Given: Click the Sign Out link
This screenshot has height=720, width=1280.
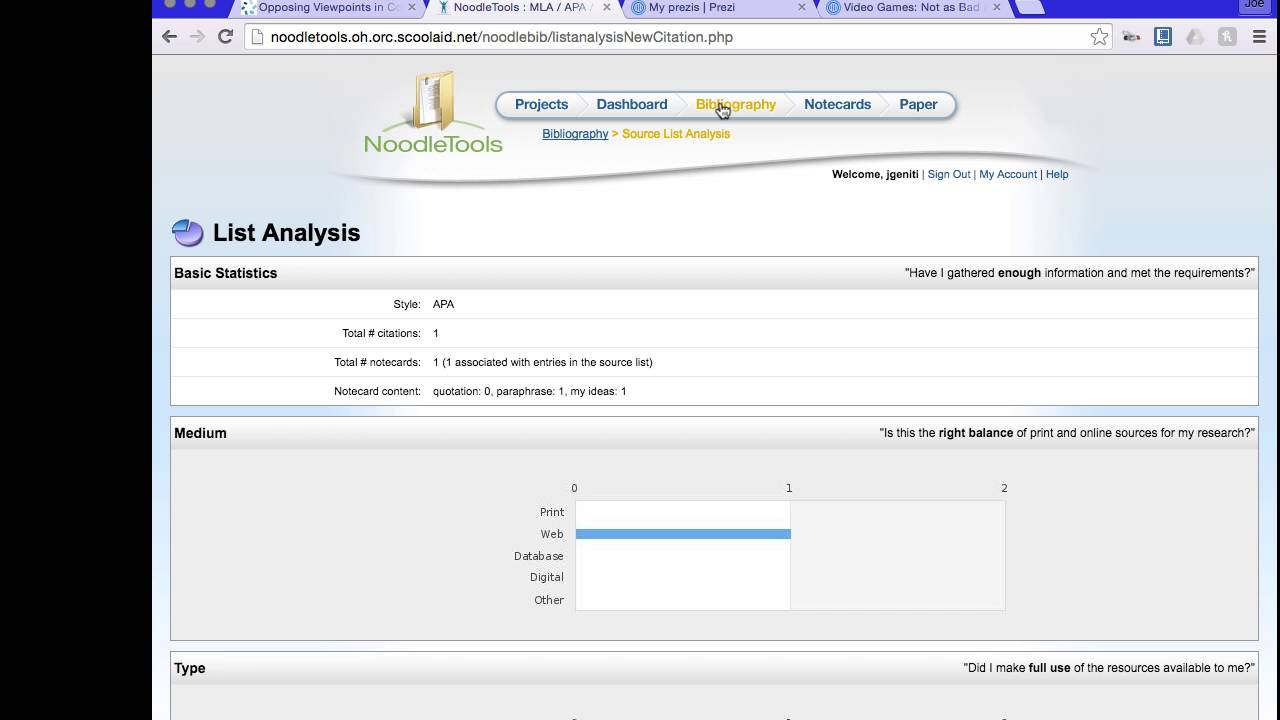Looking at the screenshot, I should (949, 174).
